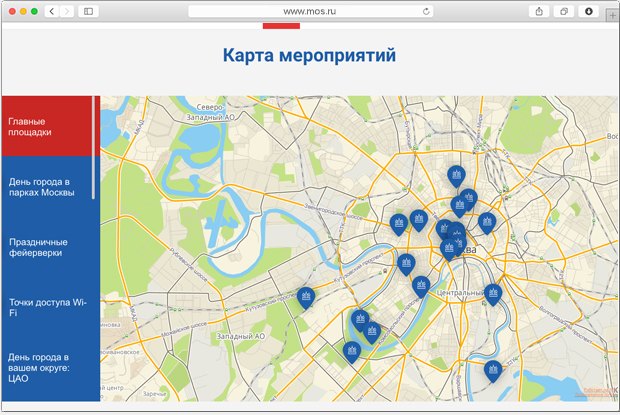The image size is (620, 415).
Task: Click marker right of Центральный label
Action: [x=493, y=292]
